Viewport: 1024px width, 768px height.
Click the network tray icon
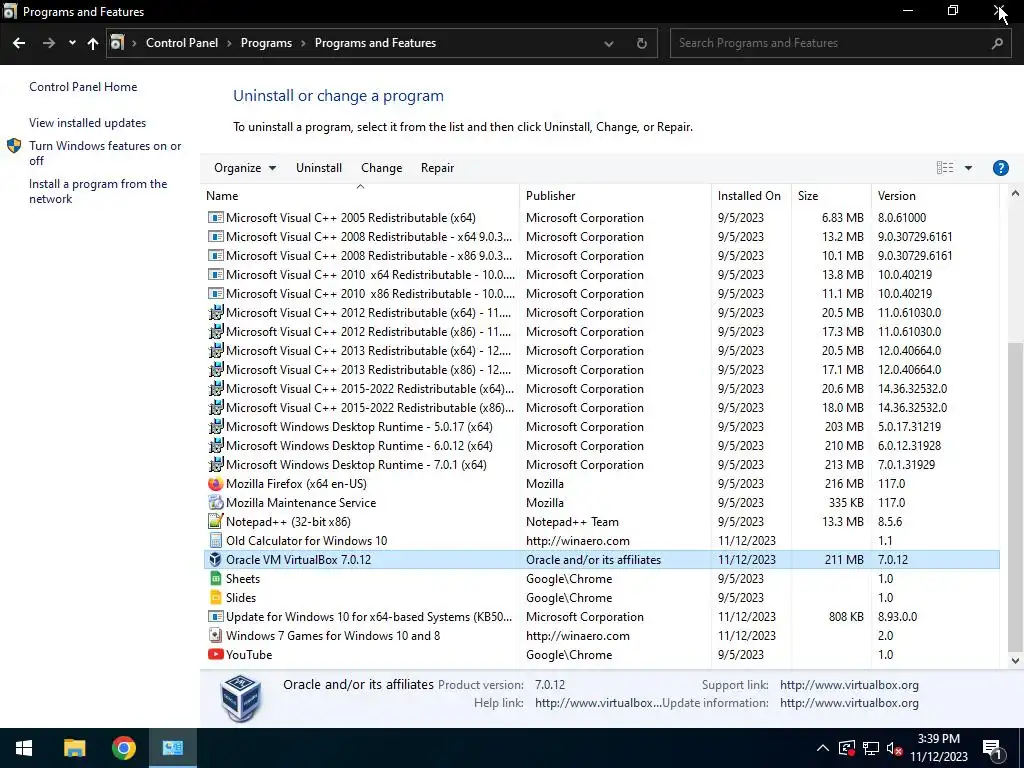tap(871, 748)
